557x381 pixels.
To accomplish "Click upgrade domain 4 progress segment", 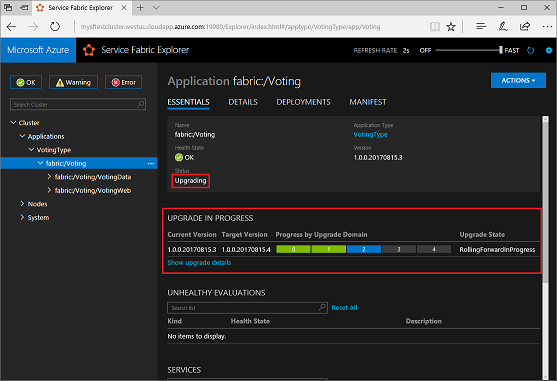I will click(x=434, y=249).
